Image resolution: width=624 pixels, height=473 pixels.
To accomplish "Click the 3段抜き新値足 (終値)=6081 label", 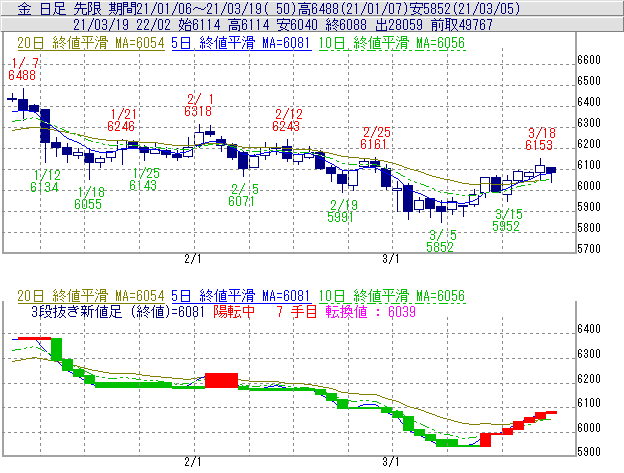I will point(118,311).
